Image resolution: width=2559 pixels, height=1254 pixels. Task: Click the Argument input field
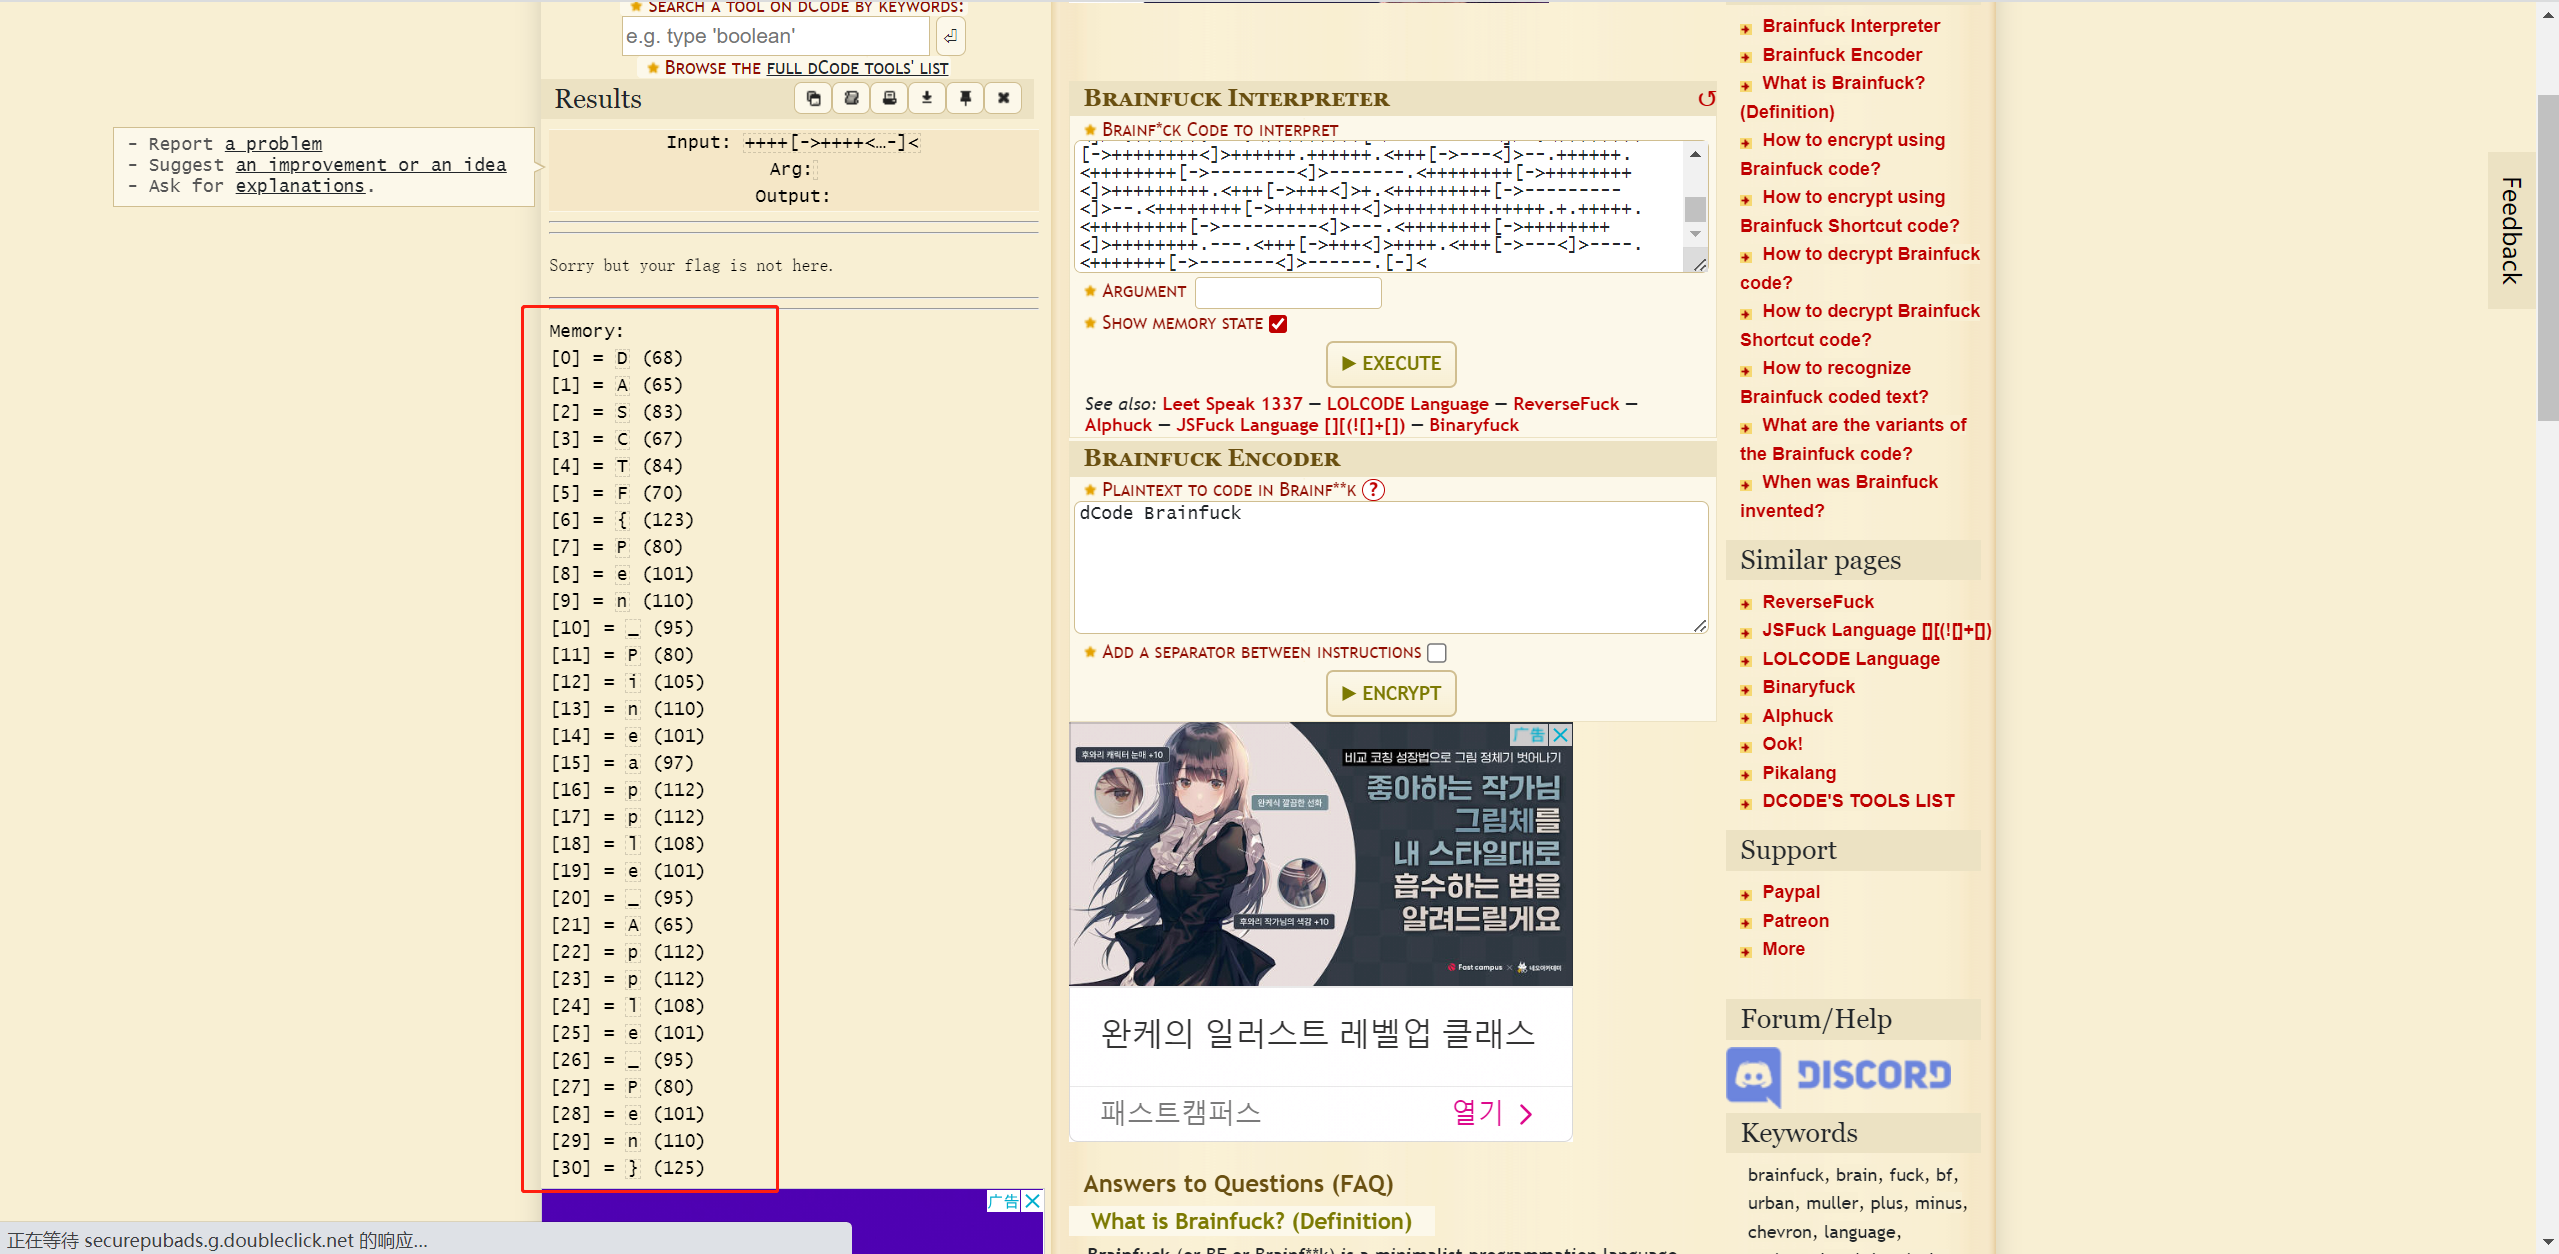click(x=1288, y=292)
